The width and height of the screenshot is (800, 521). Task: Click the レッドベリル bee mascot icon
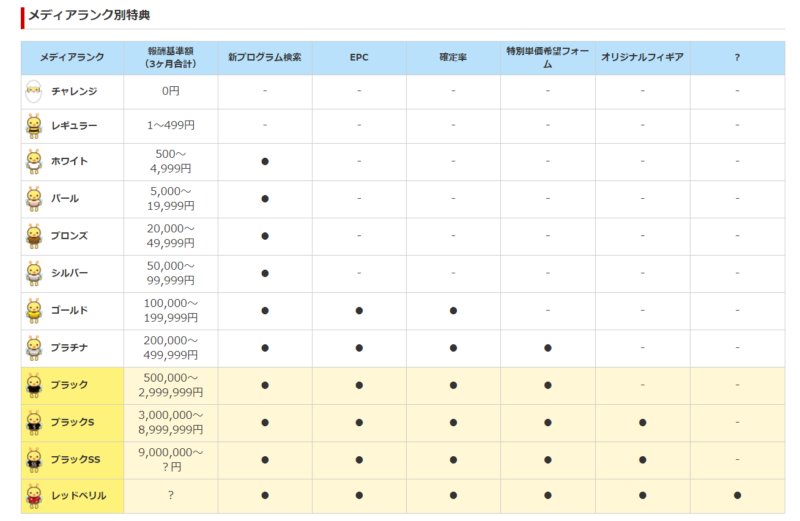(34, 495)
